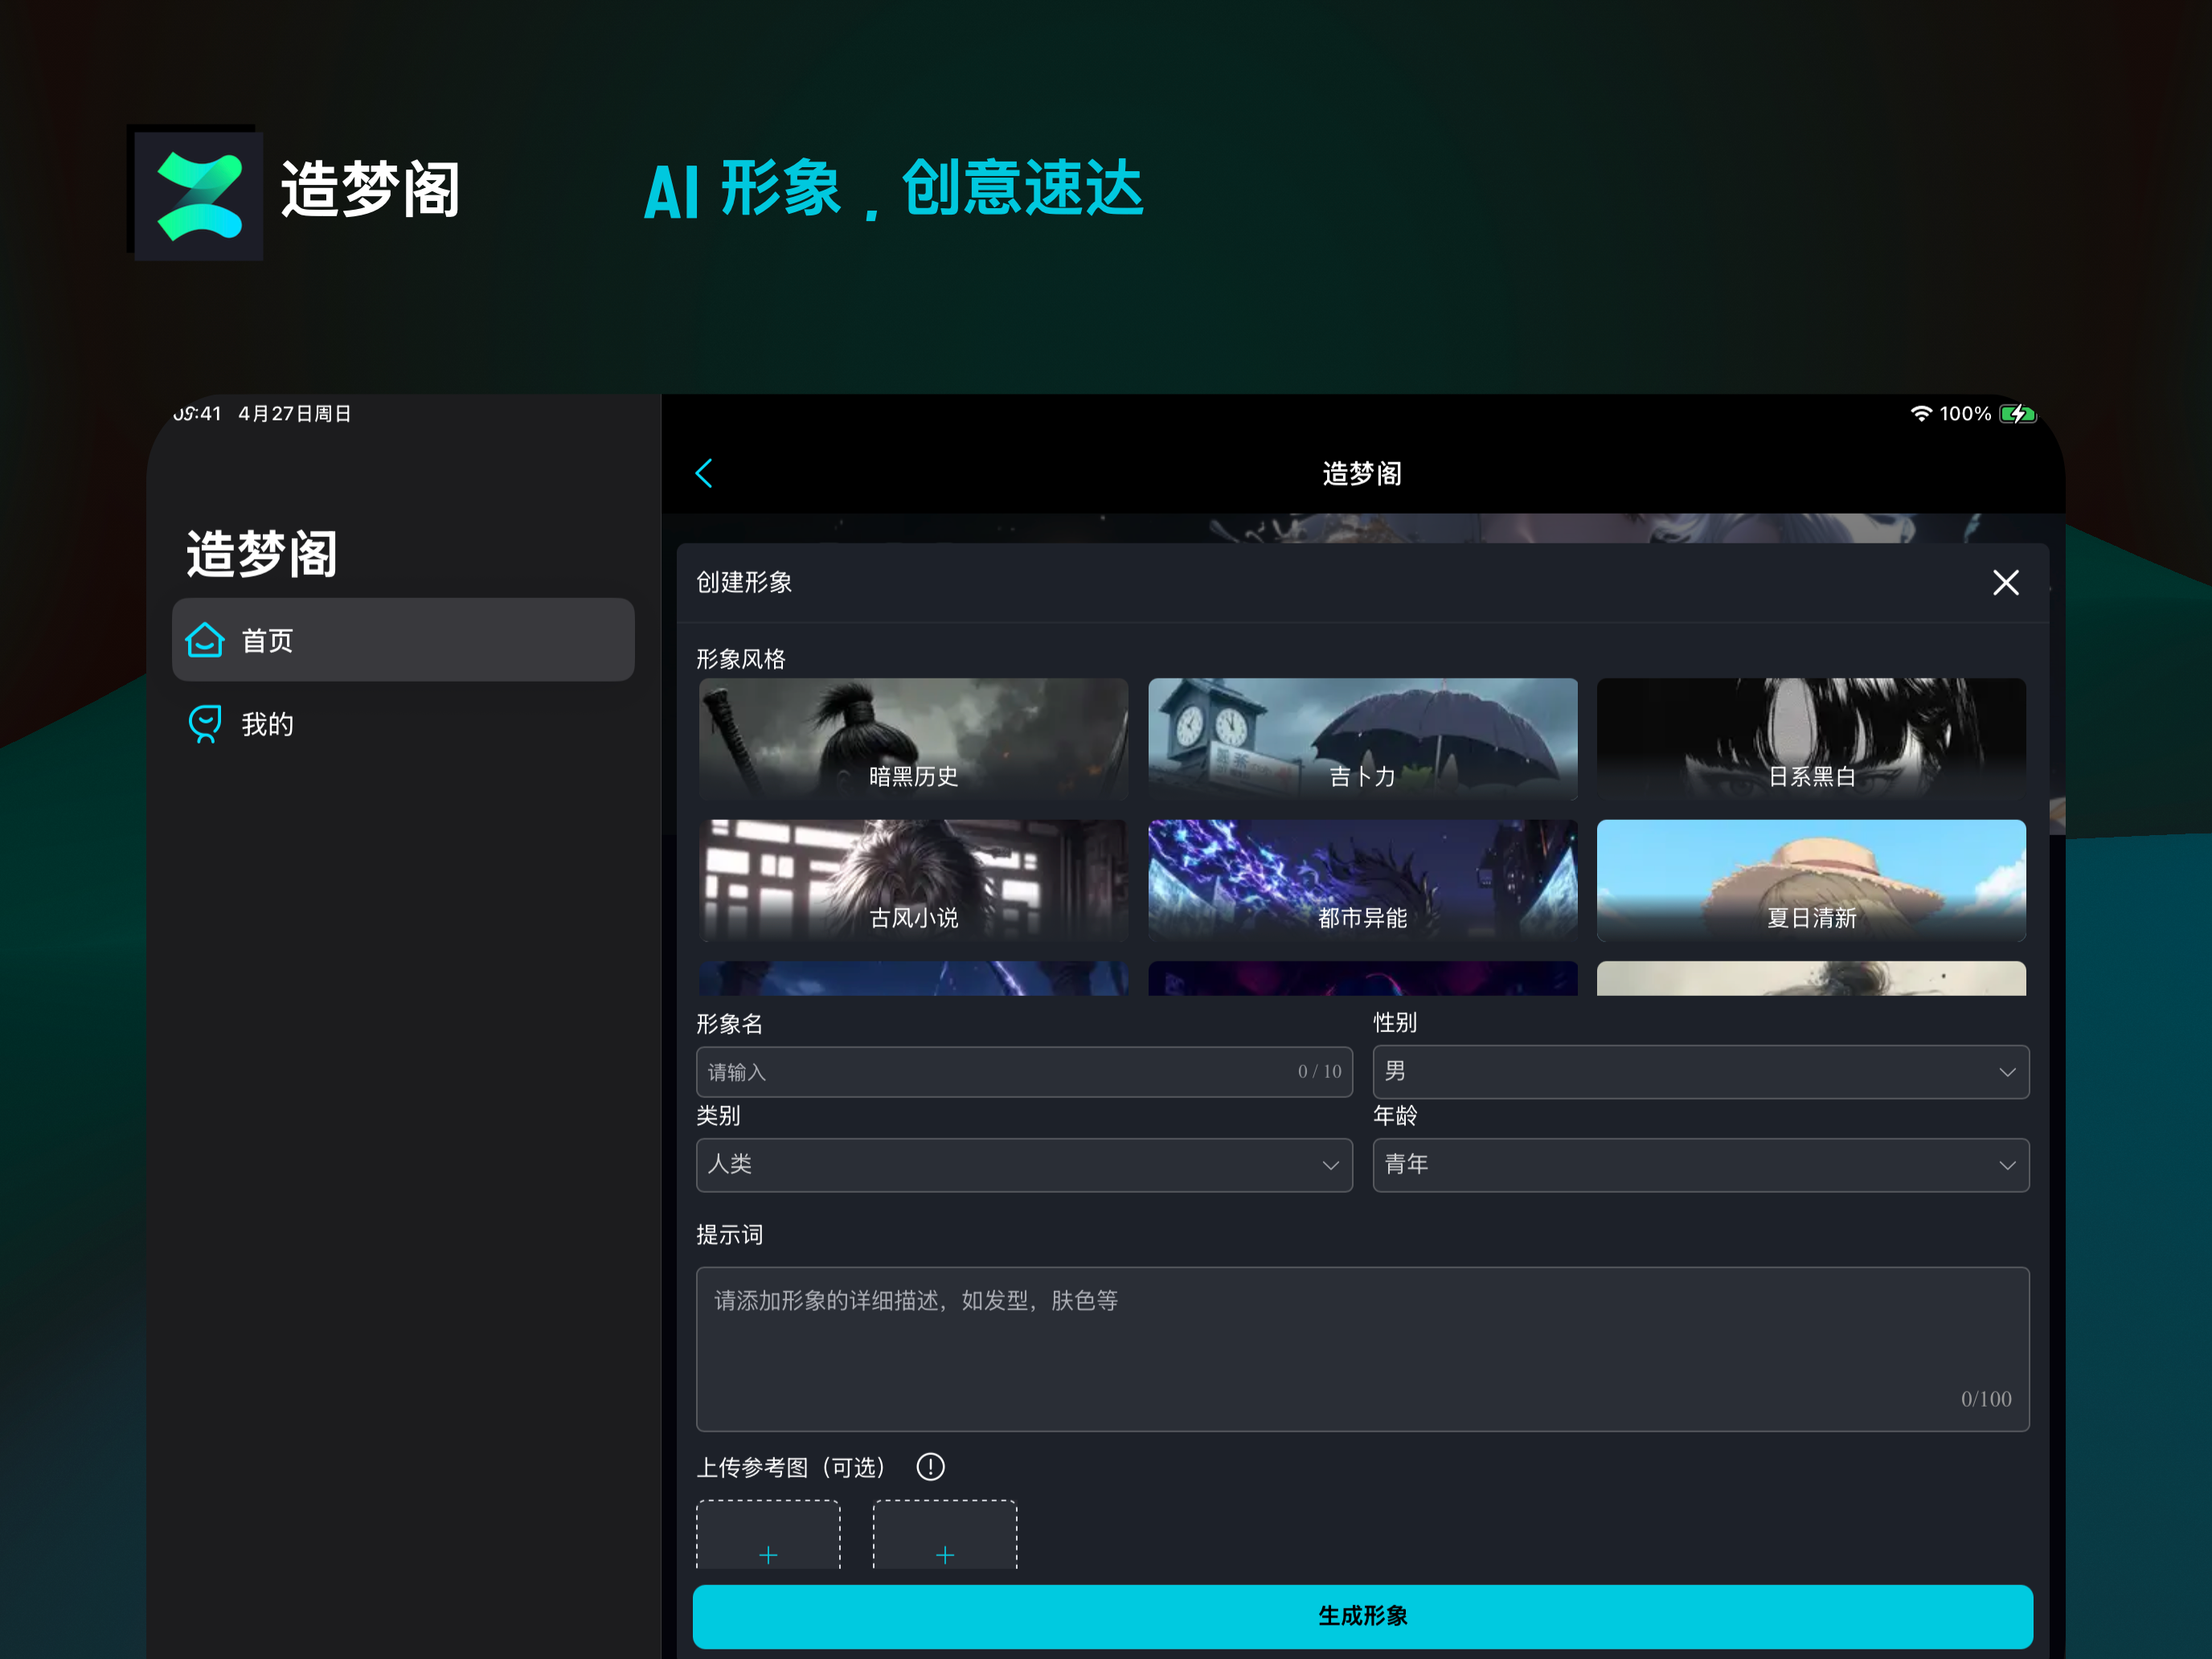Click the Wi-Fi status icon
2212x1659 pixels.
click(1921, 413)
